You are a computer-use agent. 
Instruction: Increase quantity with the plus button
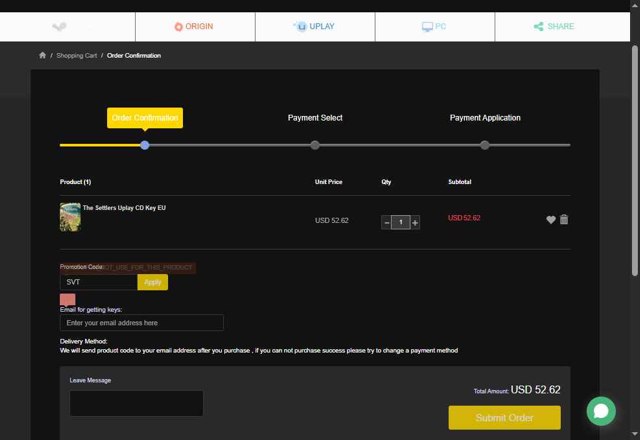pyautogui.click(x=415, y=222)
